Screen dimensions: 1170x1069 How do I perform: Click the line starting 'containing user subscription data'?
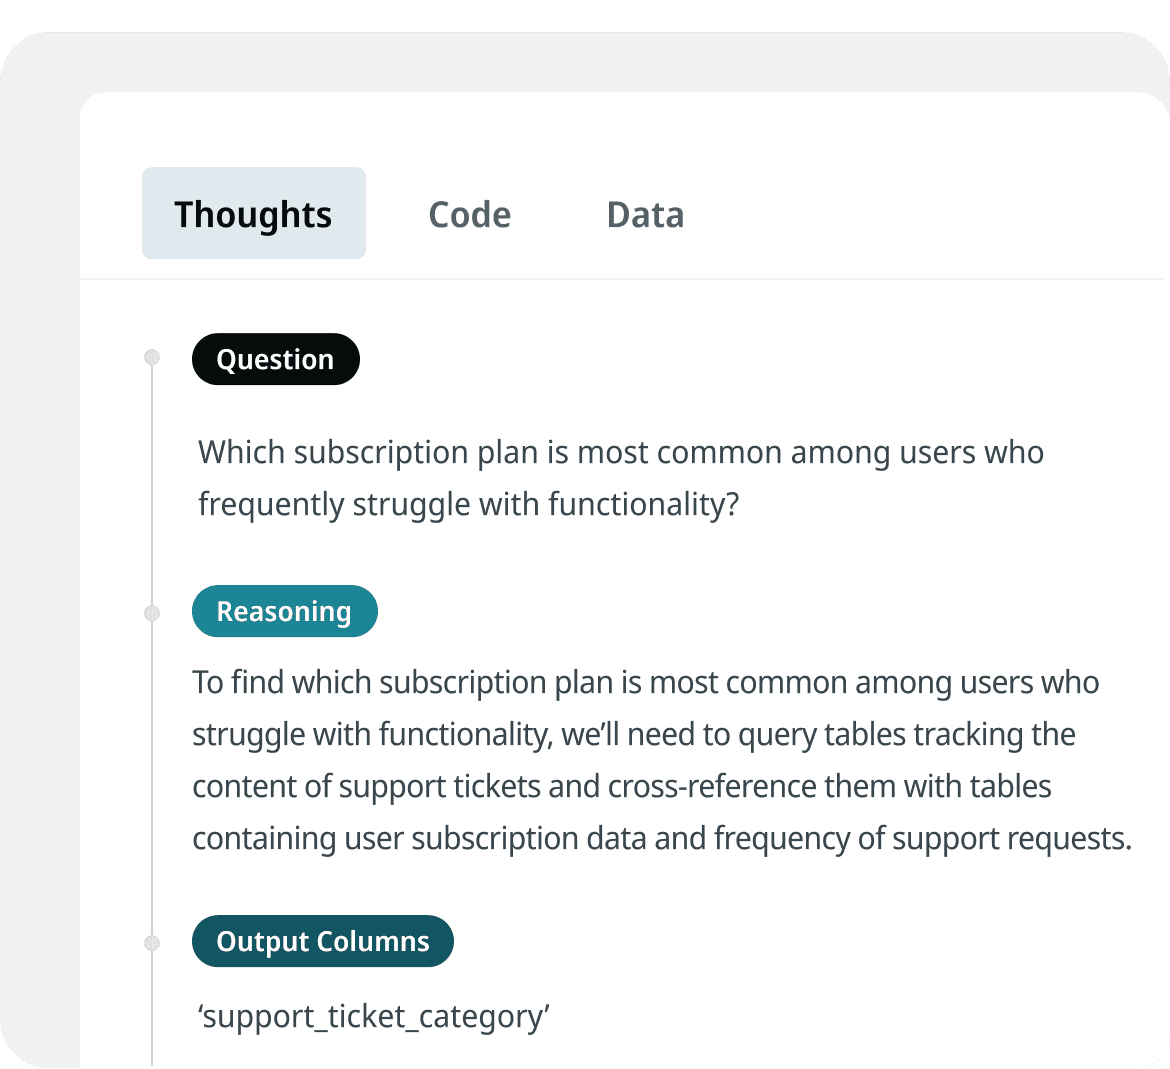661,838
